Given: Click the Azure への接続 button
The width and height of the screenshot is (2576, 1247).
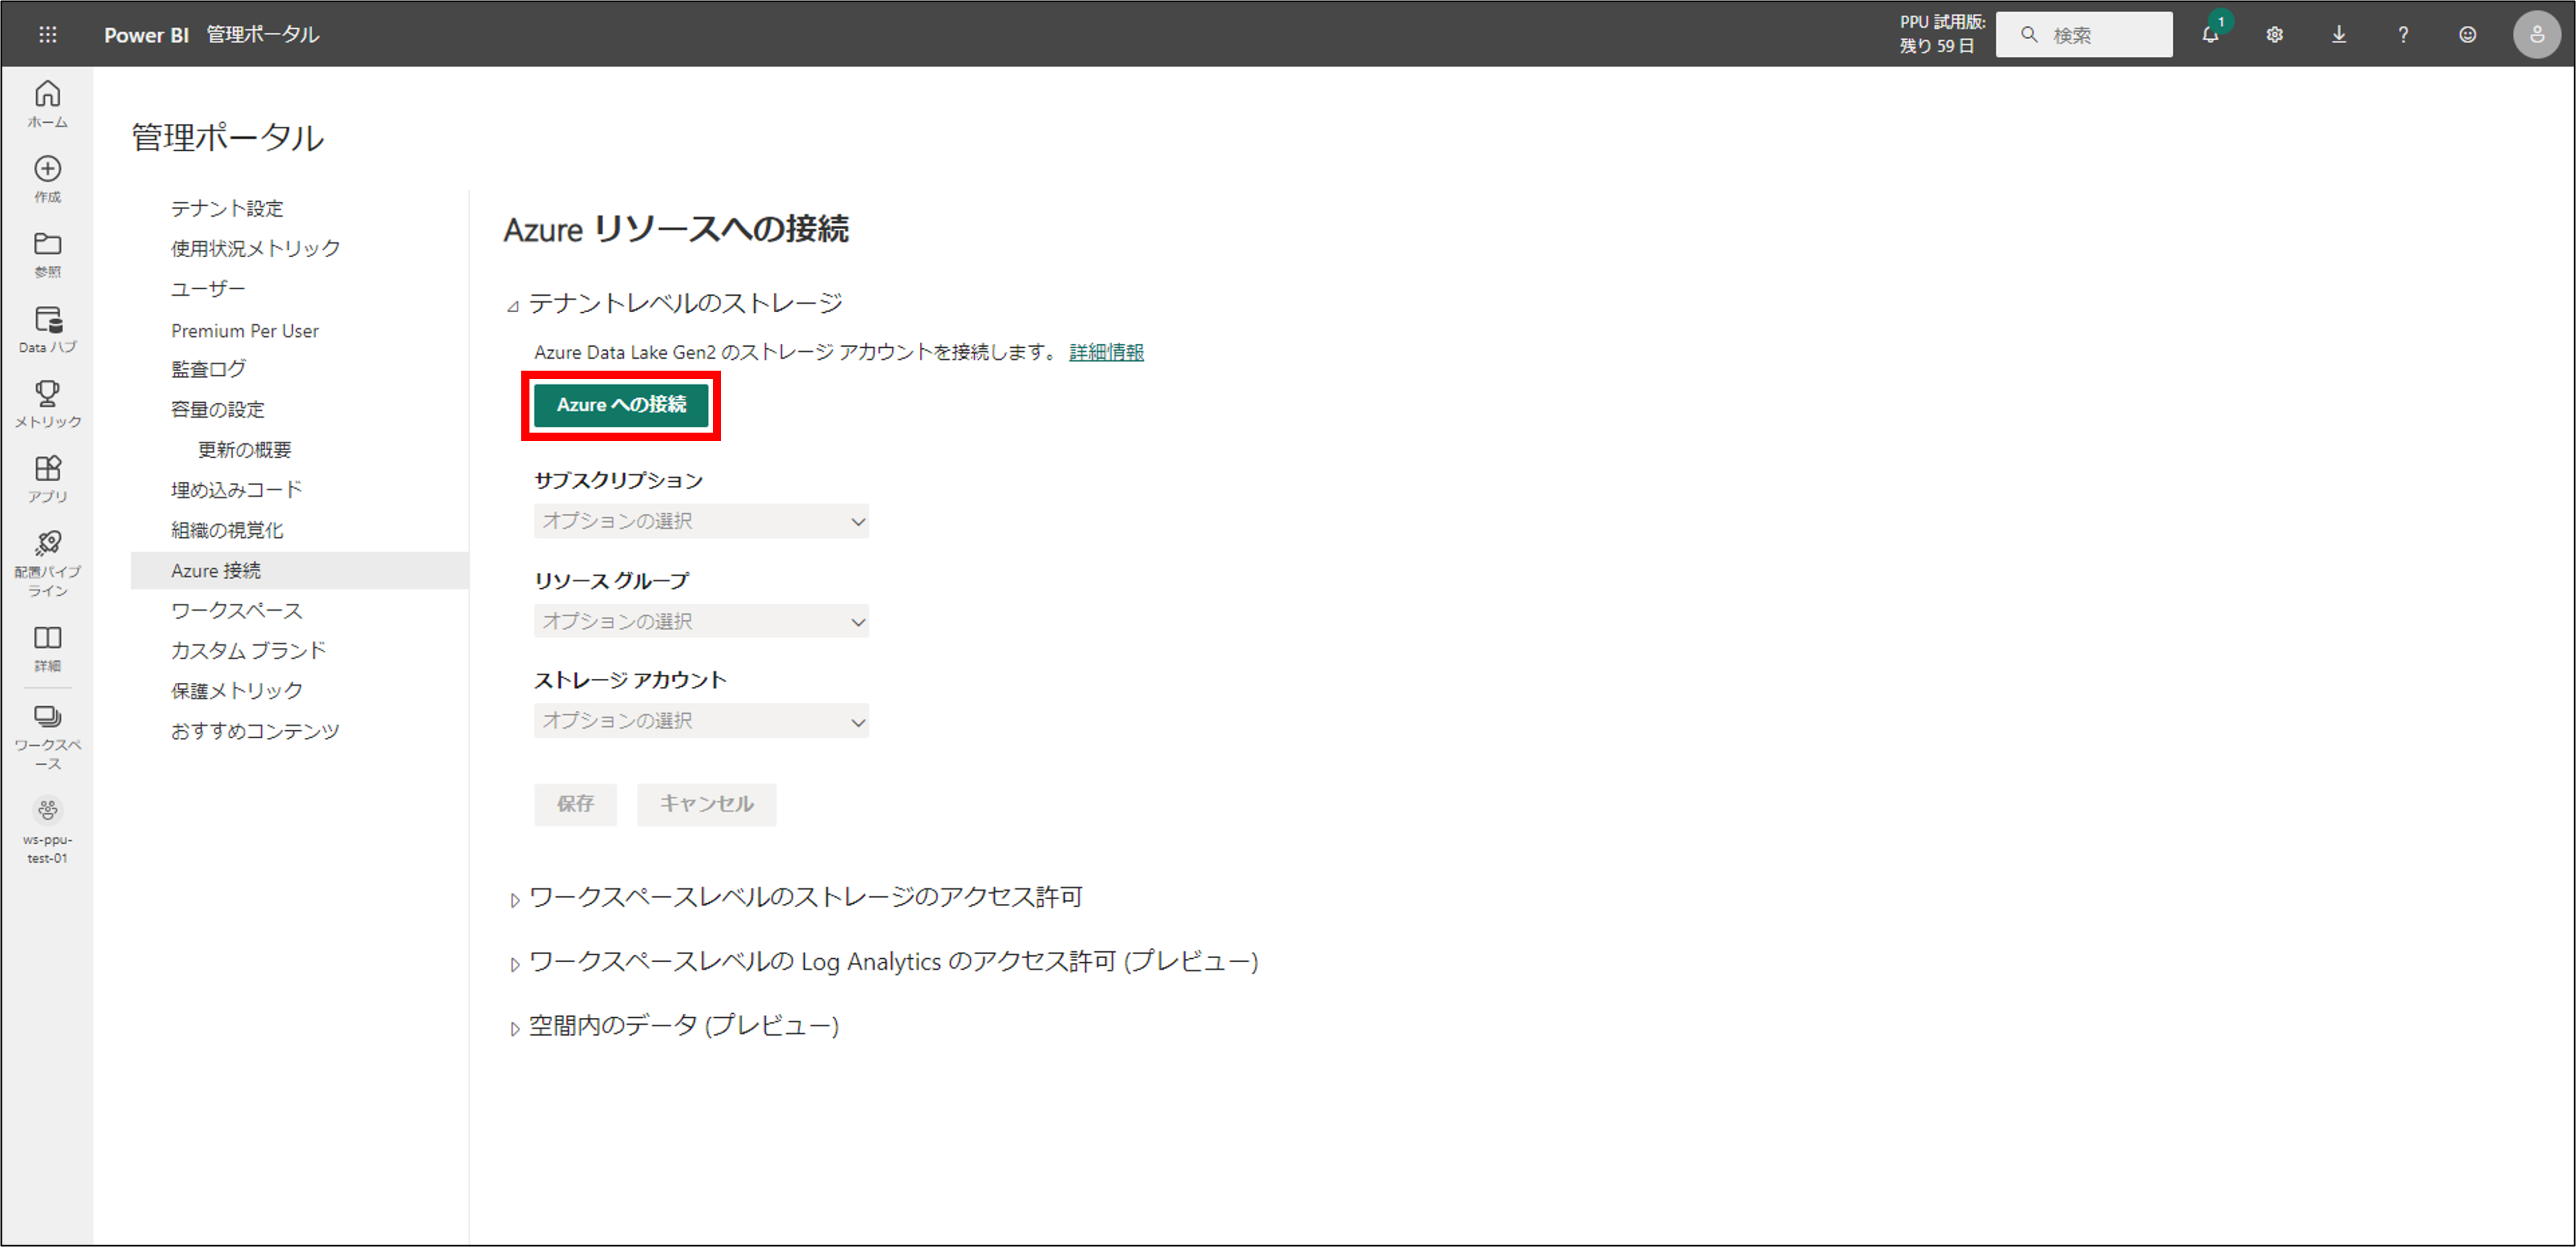Looking at the screenshot, I should click(x=621, y=405).
